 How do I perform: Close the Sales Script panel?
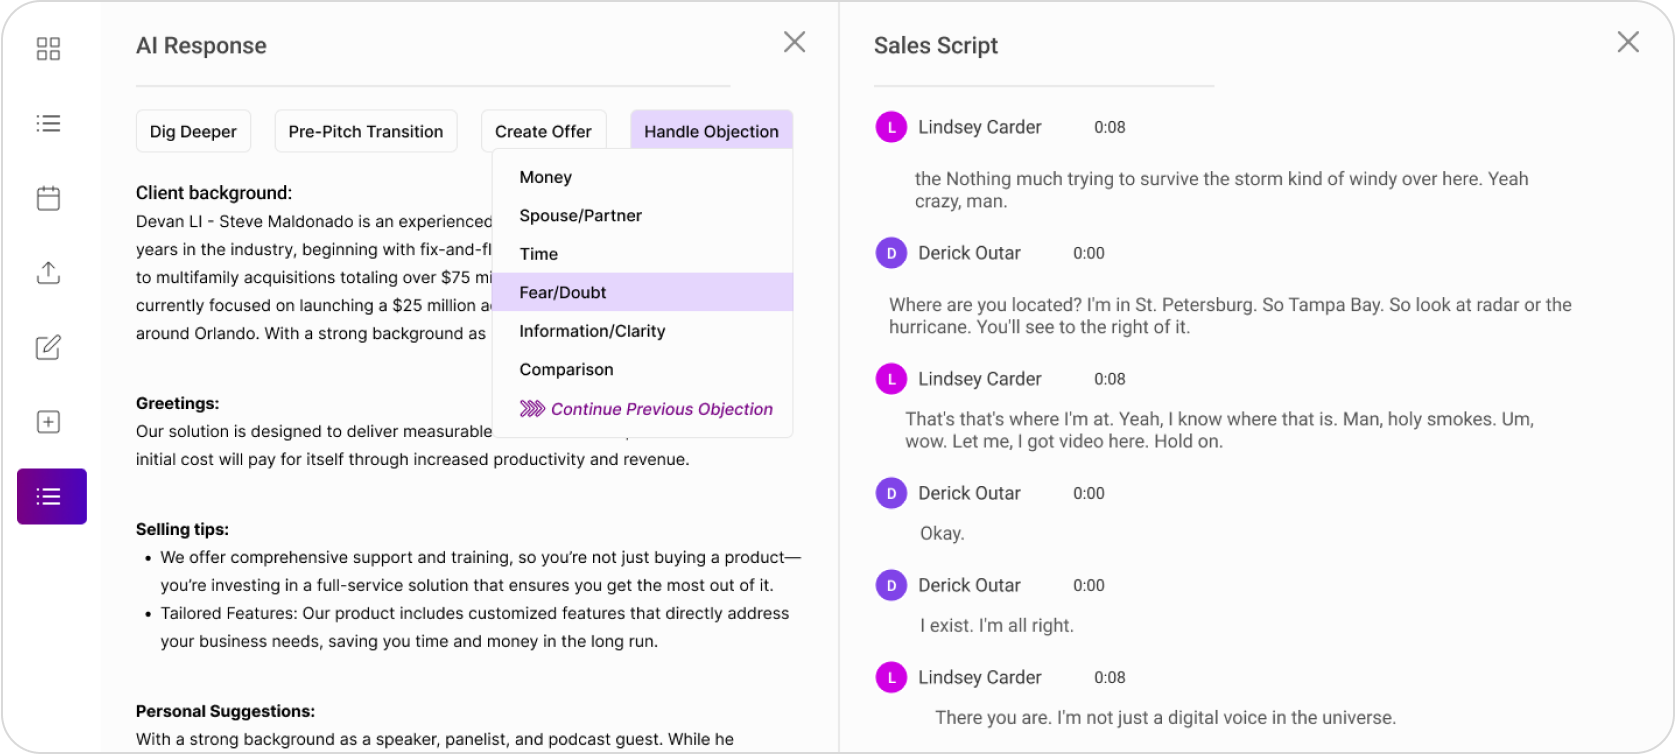click(1628, 42)
